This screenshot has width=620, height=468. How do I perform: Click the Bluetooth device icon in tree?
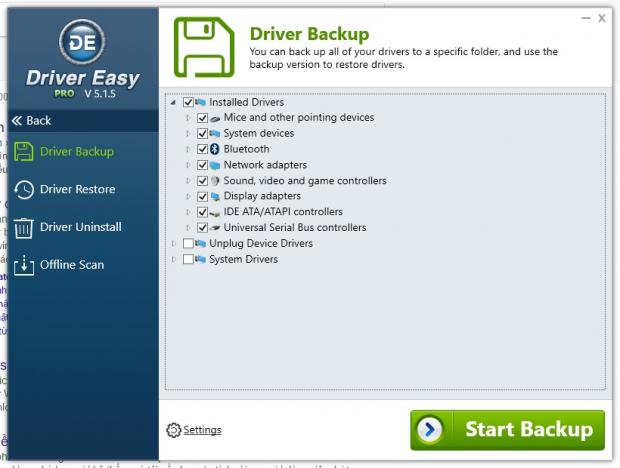pyautogui.click(x=215, y=149)
